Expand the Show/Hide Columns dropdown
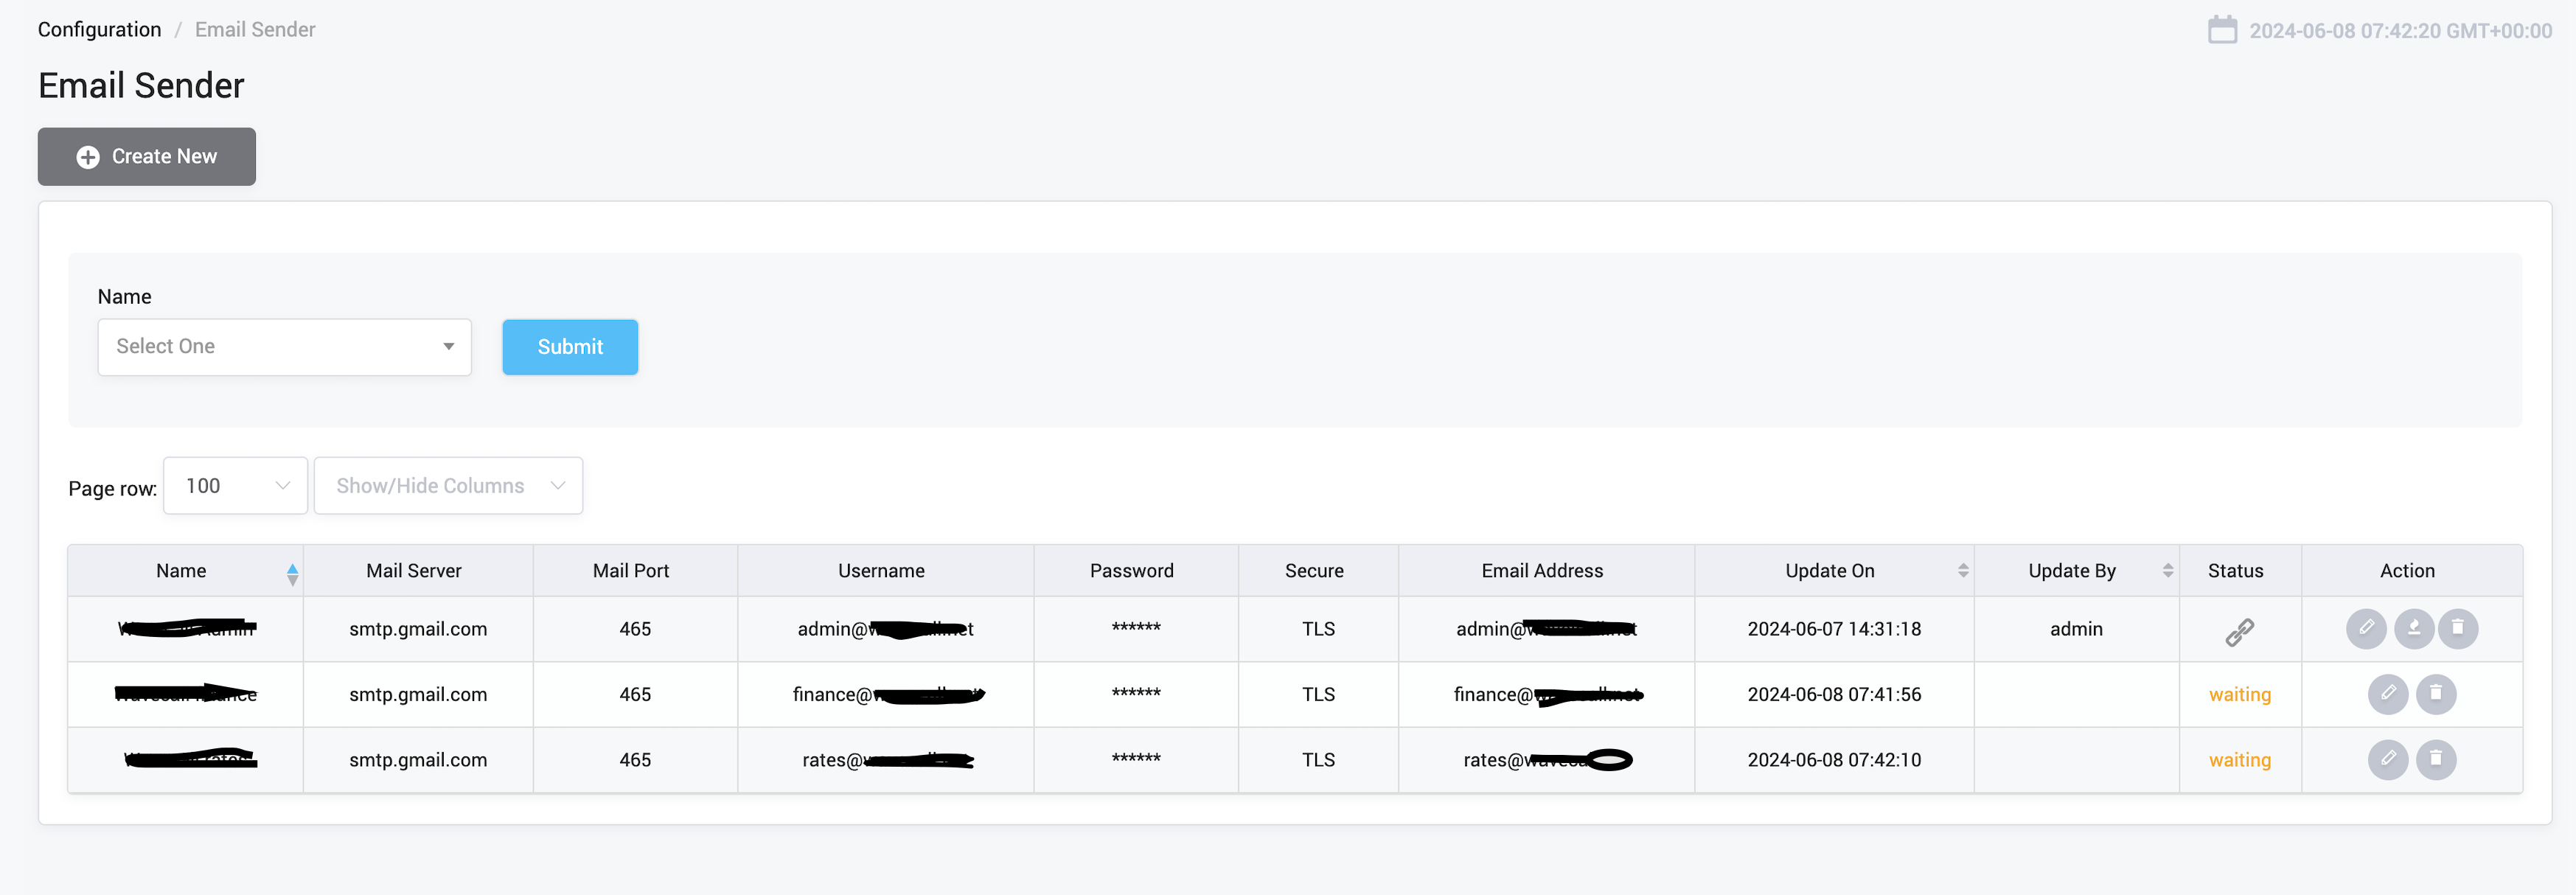This screenshot has height=895, width=2576. pyautogui.click(x=448, y=486)
